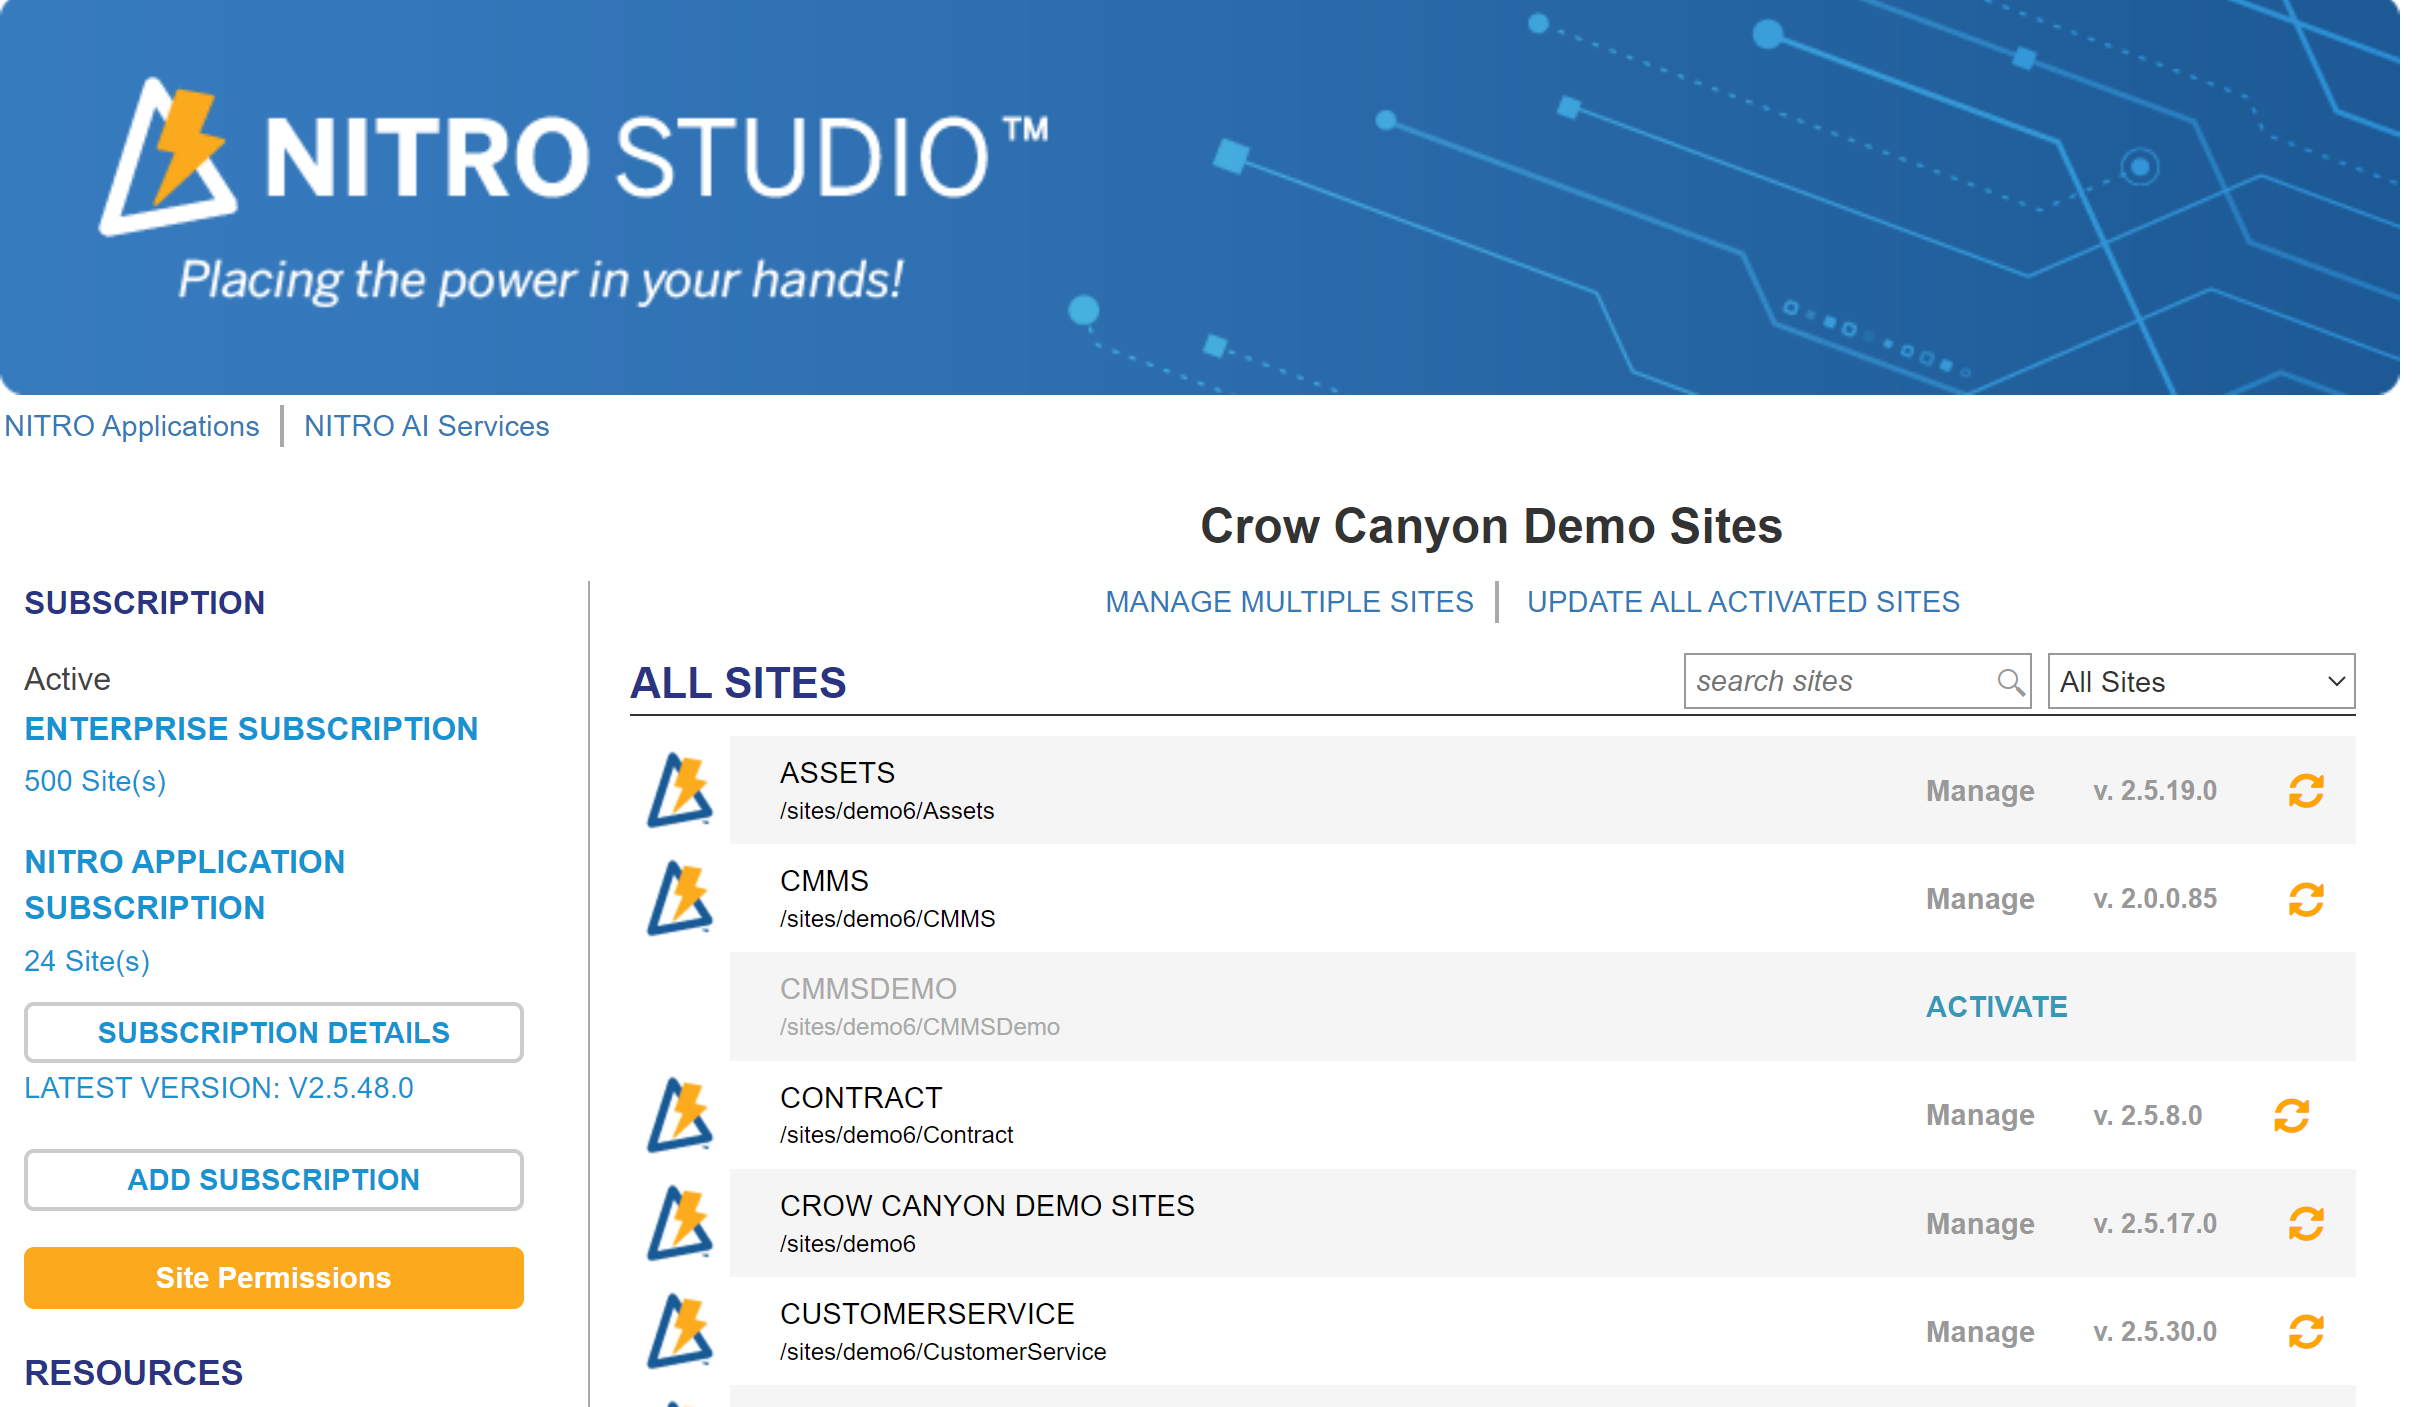Screen dimensions: 2434x1407
Task: Click Manage for CROW CANYON DEMO SITES
Action: click(x=1980, y=1224)
